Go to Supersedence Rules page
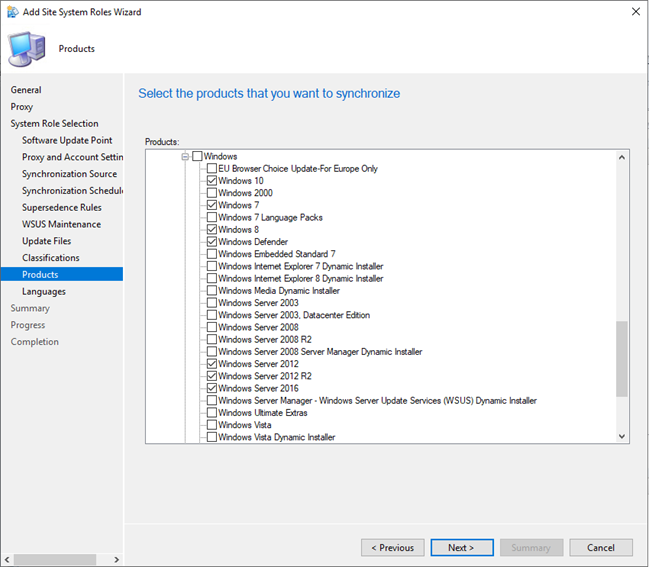649x567 pixels. [x=62, y=207]
